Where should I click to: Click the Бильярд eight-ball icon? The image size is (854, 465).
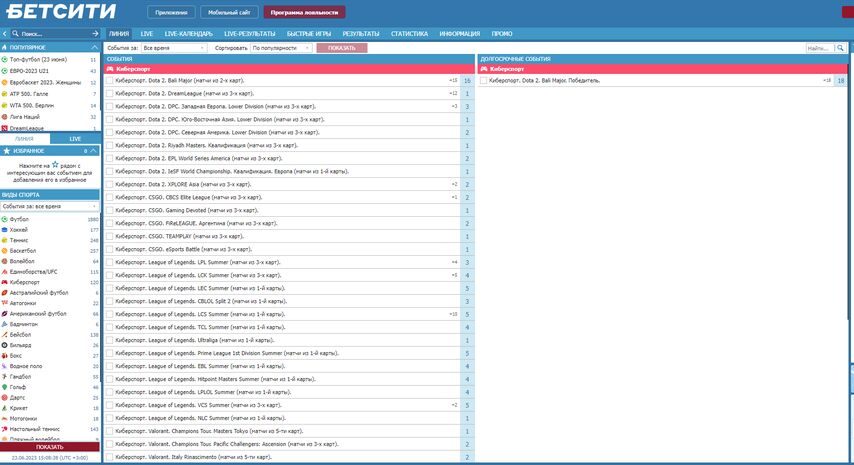(x=4, y=345)
